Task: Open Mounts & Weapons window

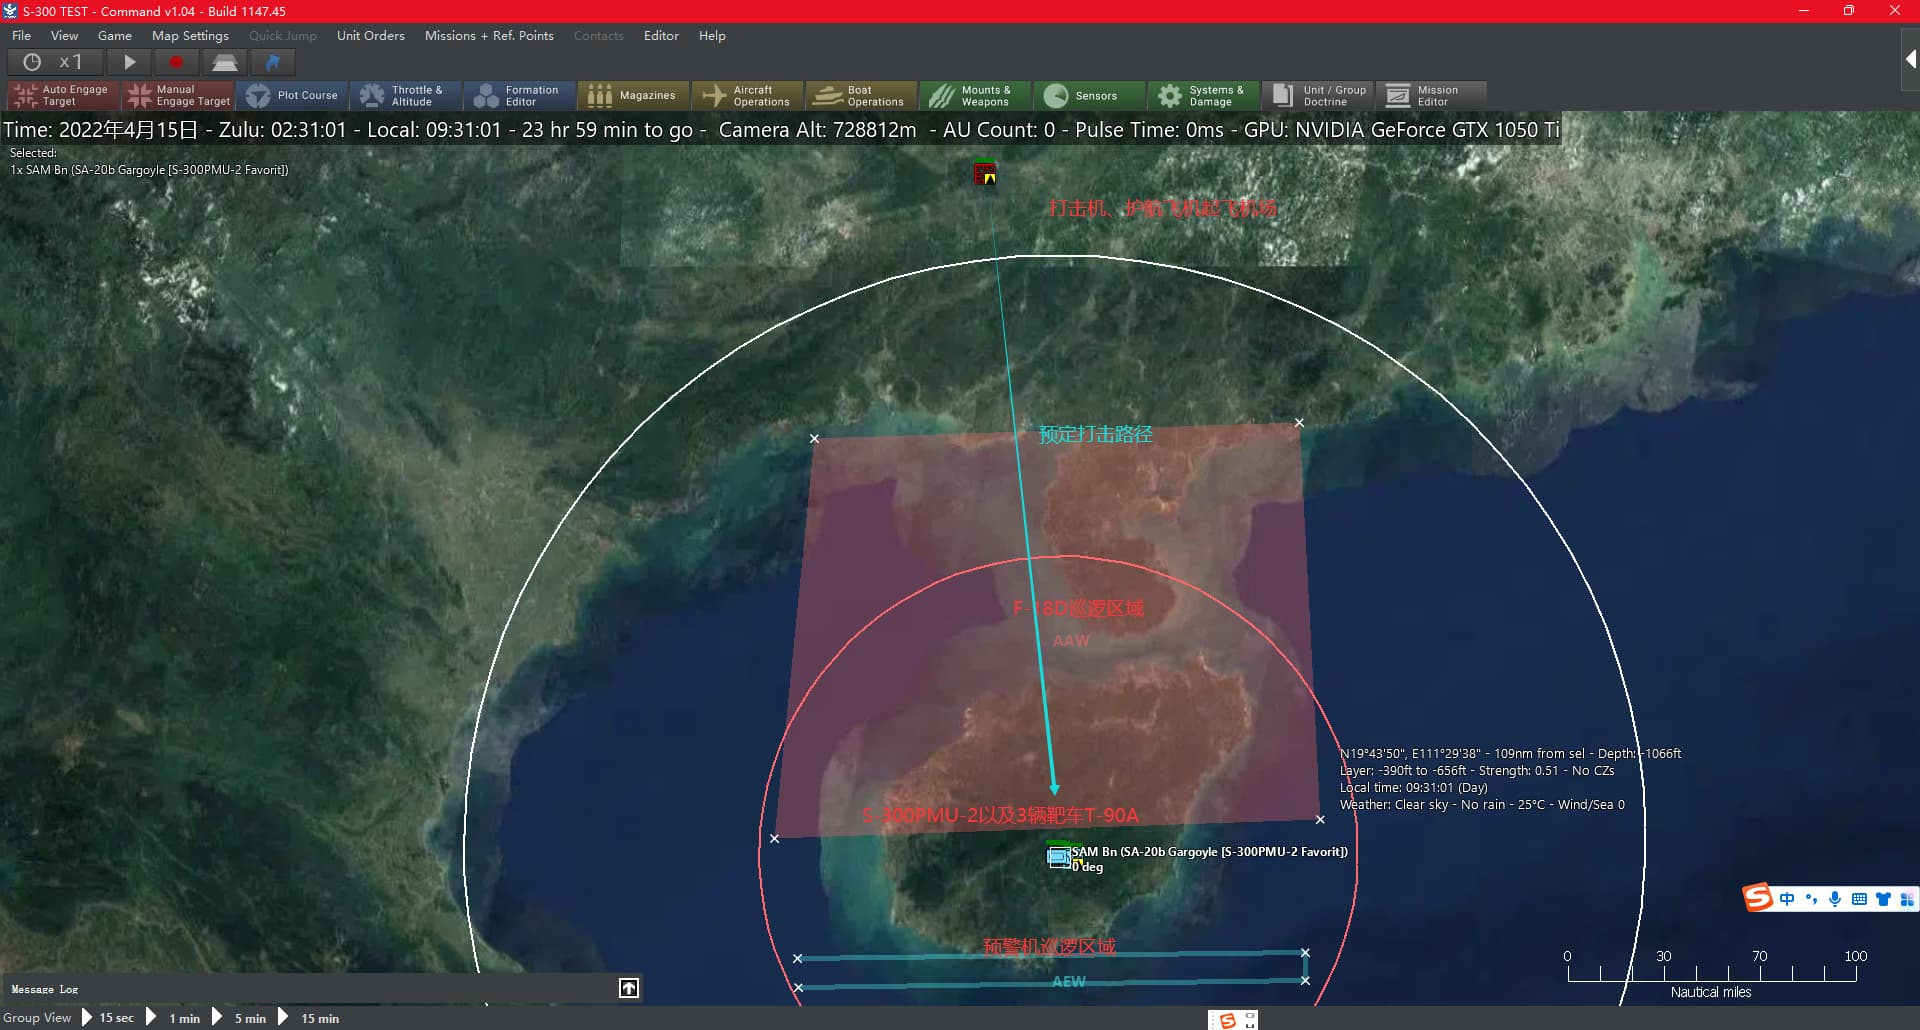Action: pos(976,96)
